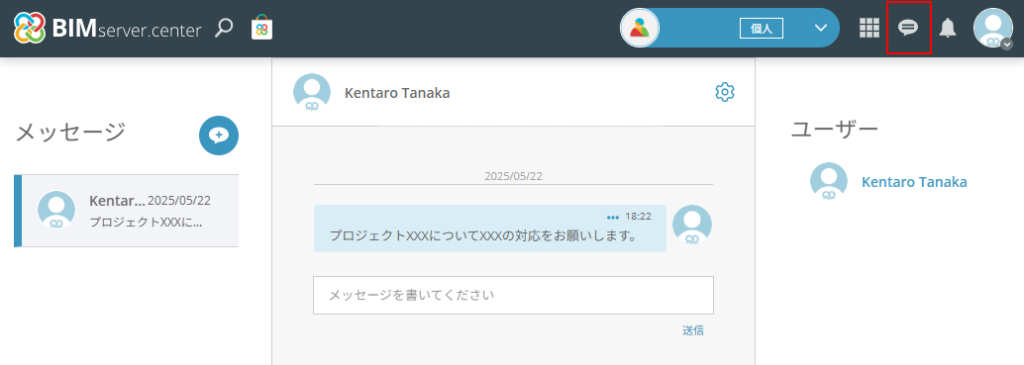The image size is (1024, 365).
Task: Click the search magnifier icon
Action: pos(224,28)
